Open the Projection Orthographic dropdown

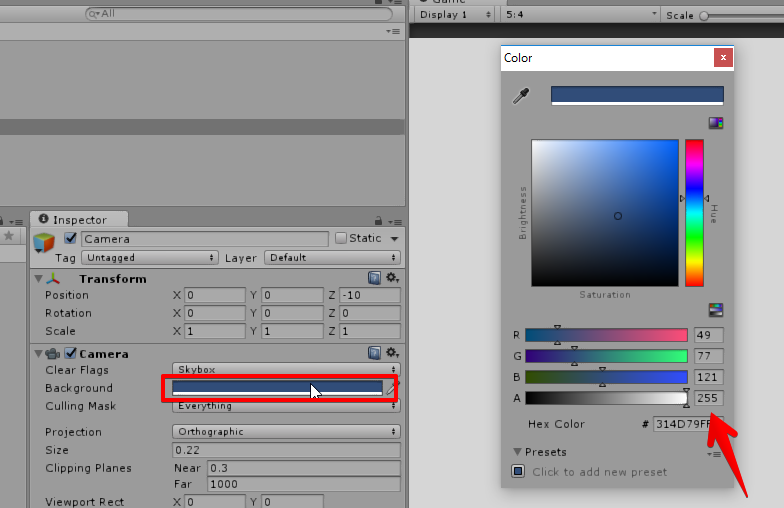click(x=286, y=432)
